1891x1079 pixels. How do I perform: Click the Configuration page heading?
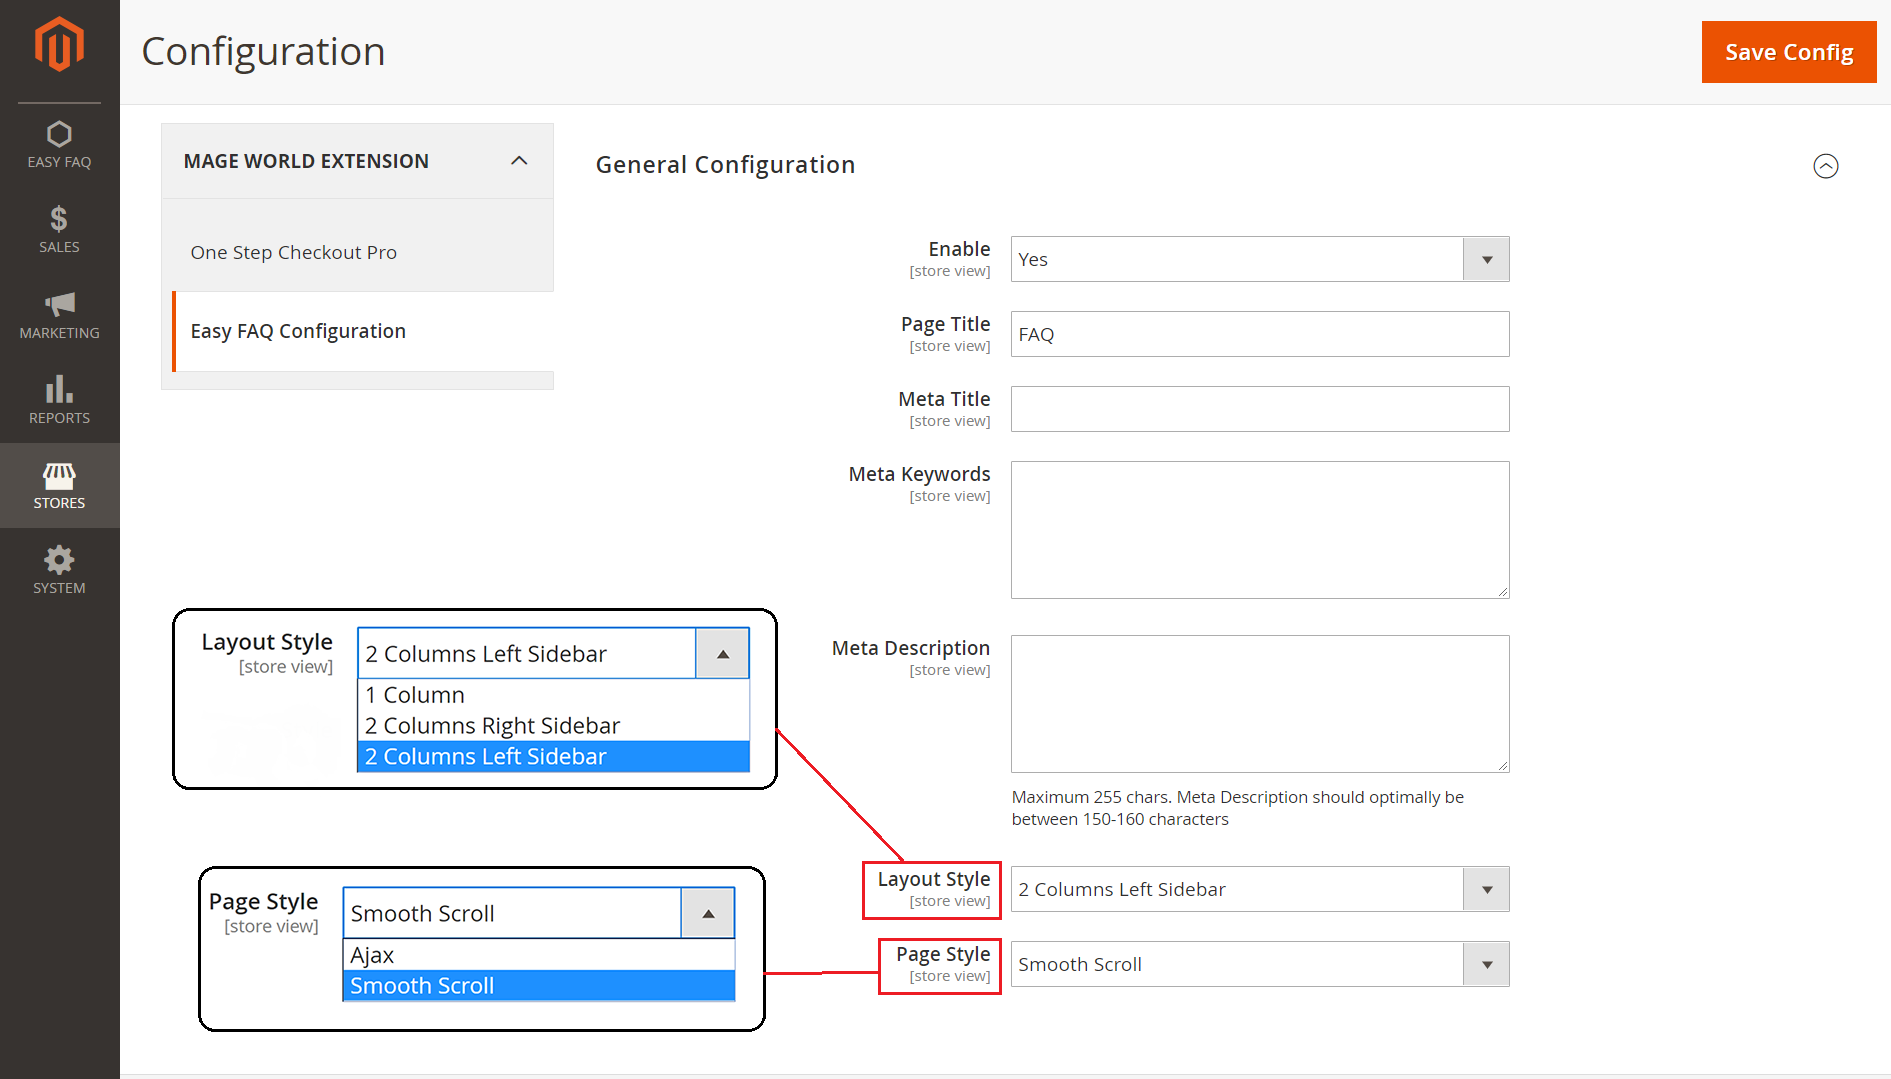[263, 52]
